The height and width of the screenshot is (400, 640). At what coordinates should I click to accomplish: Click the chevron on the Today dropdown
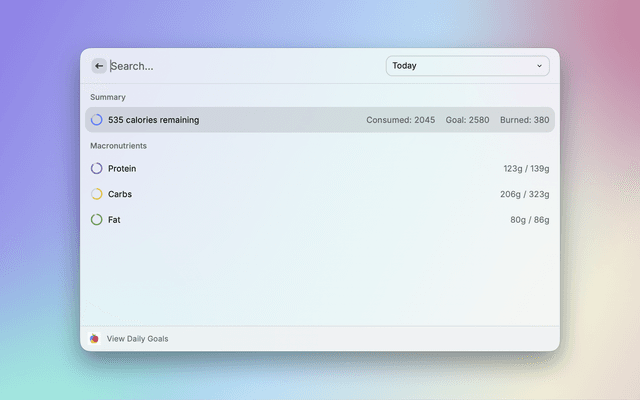539,66
